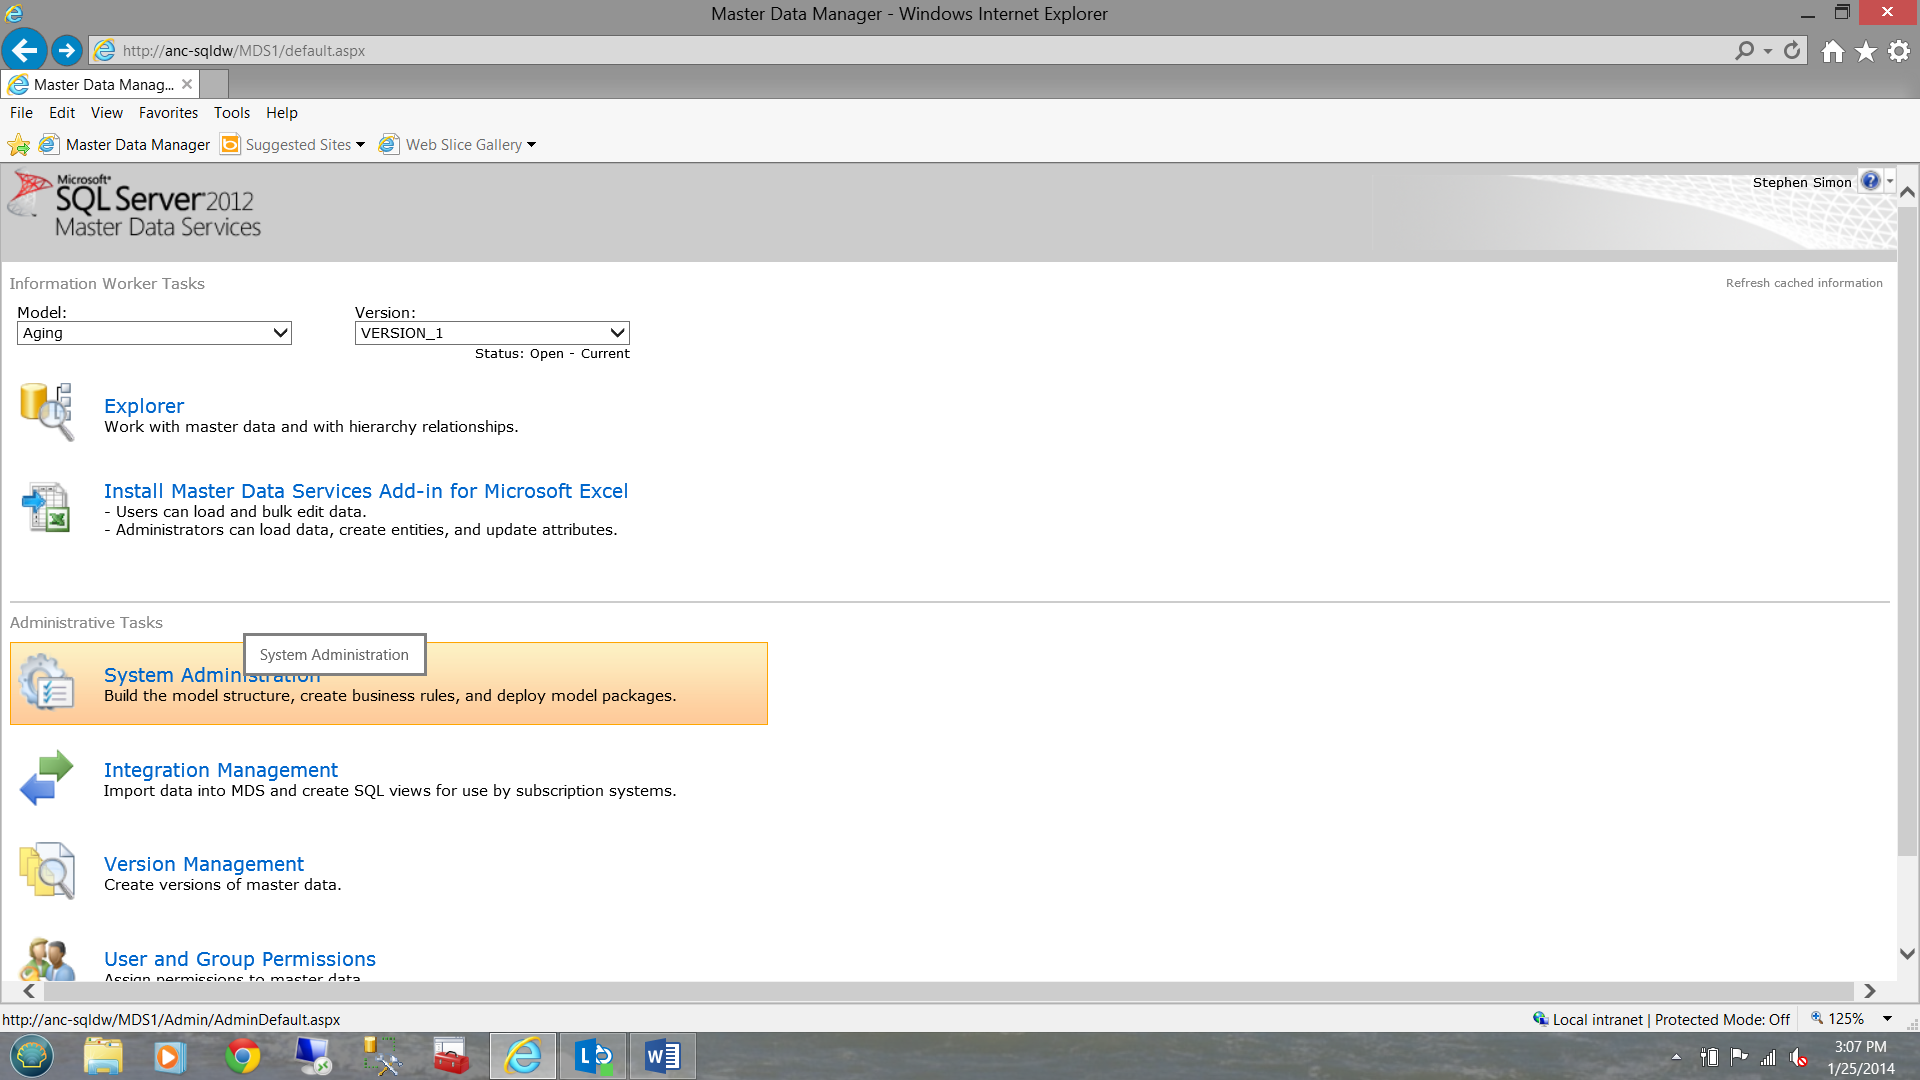The width and height of the screenshot is (1920, 1080).
Task: Open the Favorites star icon
Action: click(x=1866, y=51)
